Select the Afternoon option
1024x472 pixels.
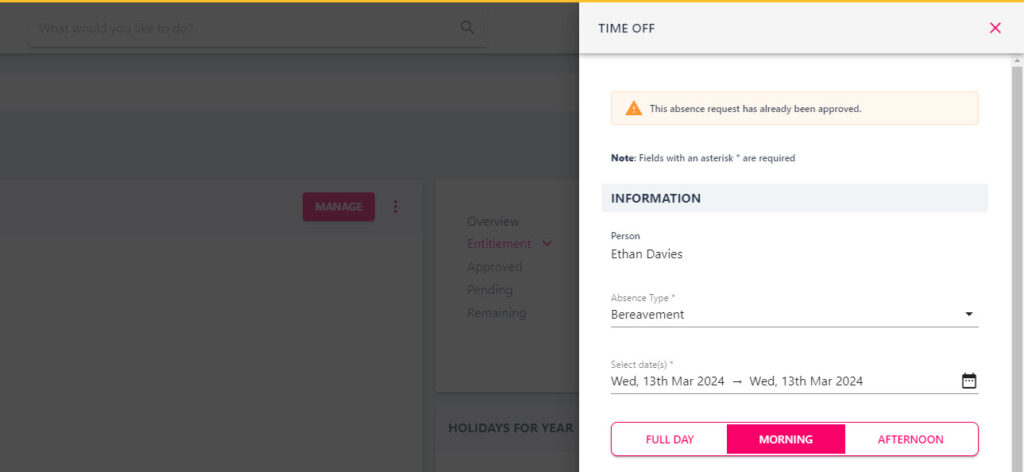[910, 439]
